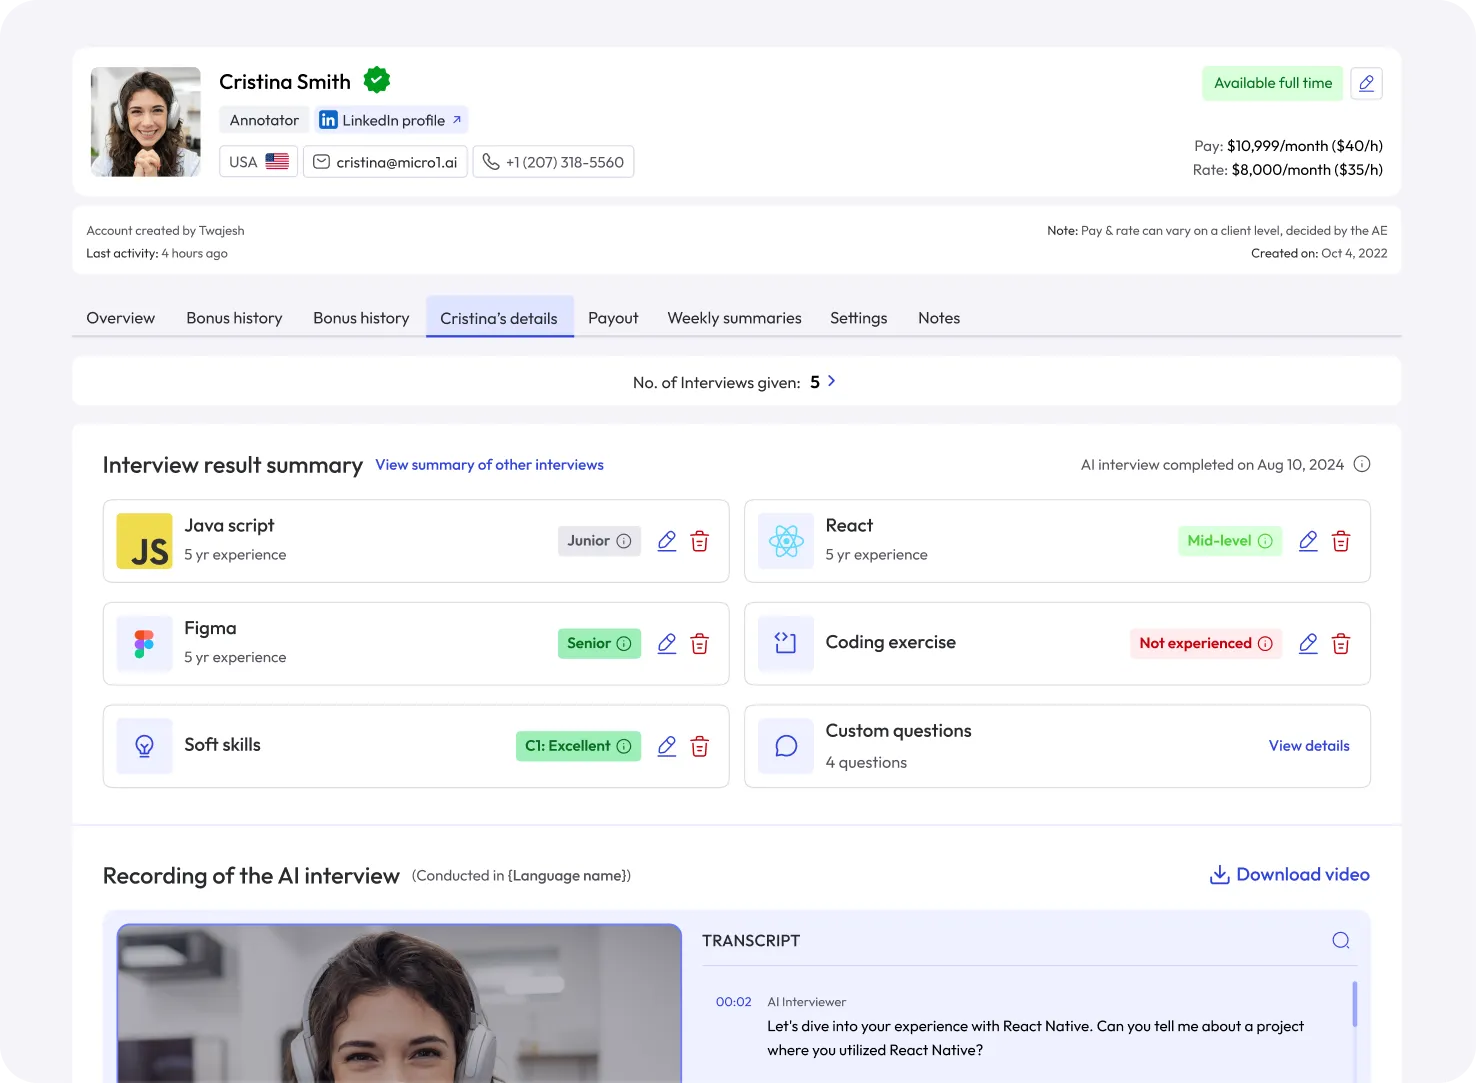The height and width of the screenshot is (1083, 1476).
Task: Click the Coding exercise code icon
Action: pyautogui.click(x=786, y=644)
